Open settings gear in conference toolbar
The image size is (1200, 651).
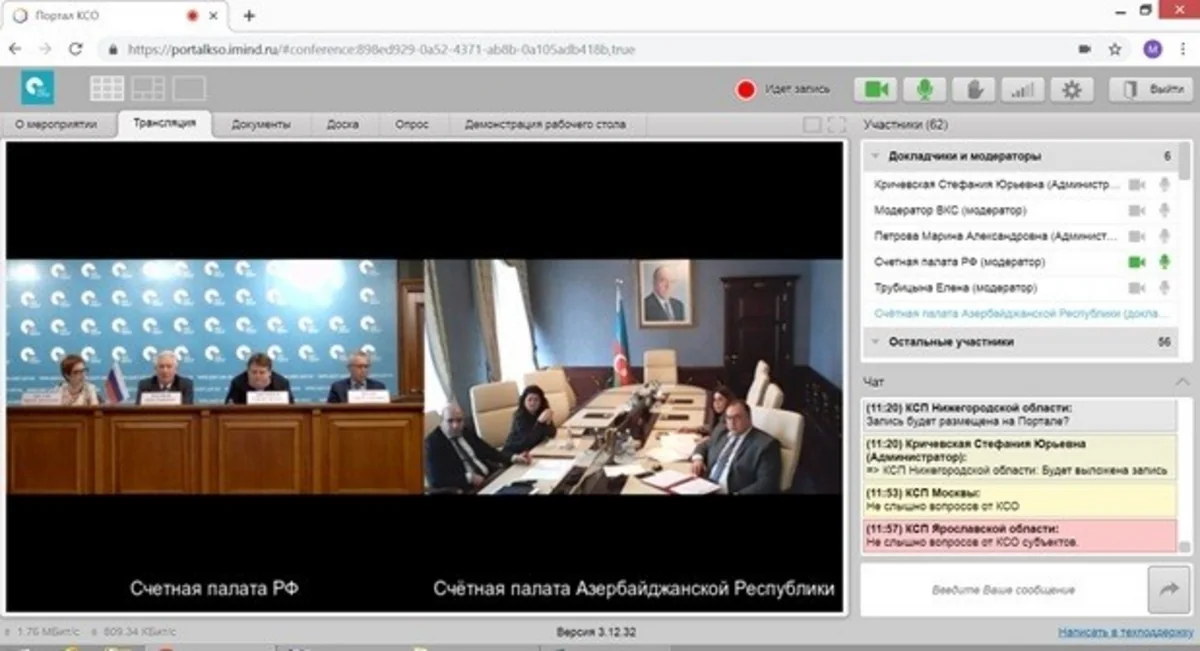(1072, 89)
